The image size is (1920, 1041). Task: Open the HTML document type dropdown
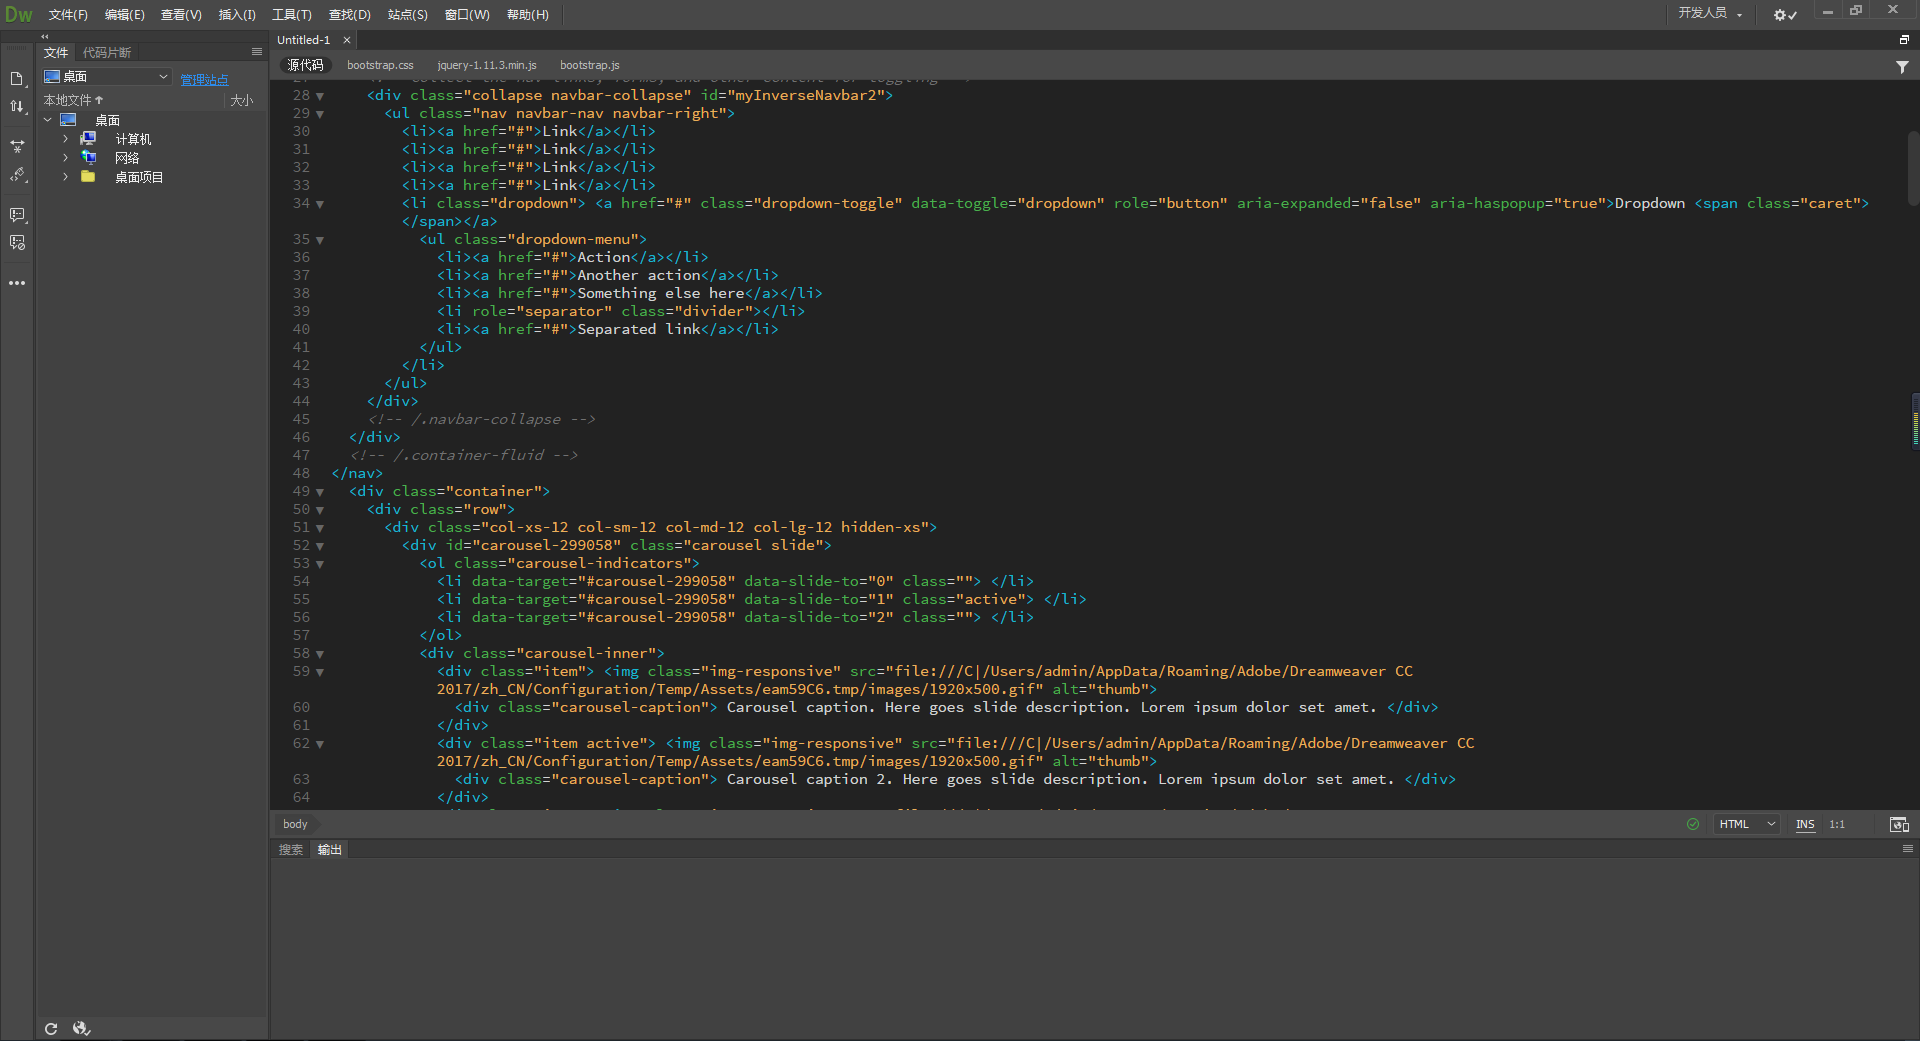click(1745, 824)
